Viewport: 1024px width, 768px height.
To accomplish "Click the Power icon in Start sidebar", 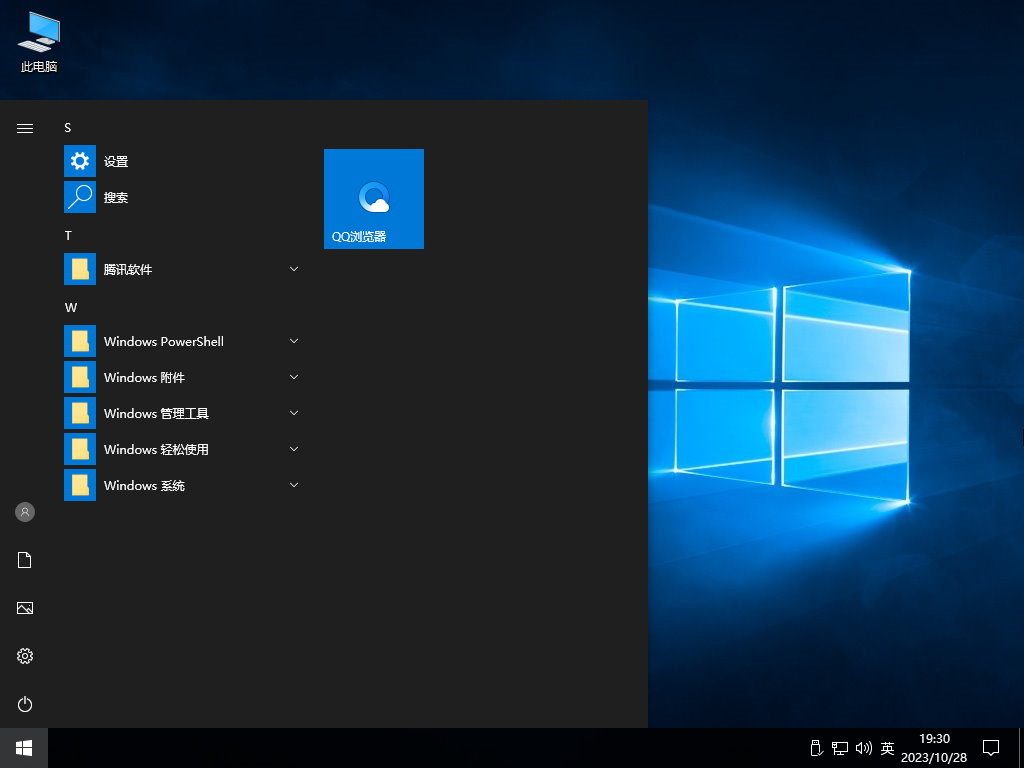I will [x=24, y=704].
